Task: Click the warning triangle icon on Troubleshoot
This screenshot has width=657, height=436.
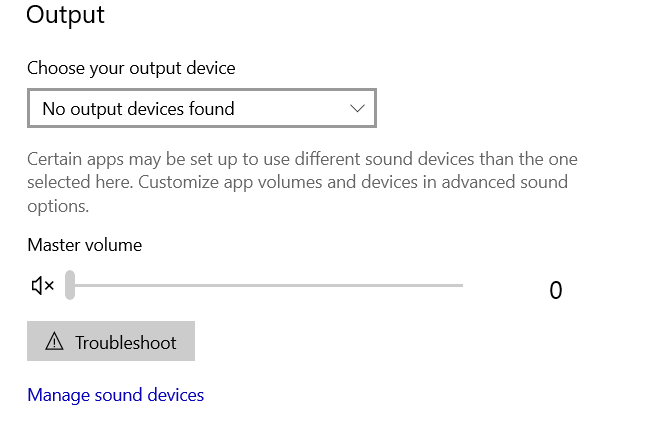Action: coord(55,342)
